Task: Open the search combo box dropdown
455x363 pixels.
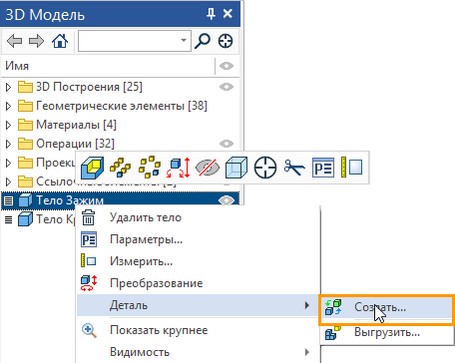Action: tap(183, 41)
